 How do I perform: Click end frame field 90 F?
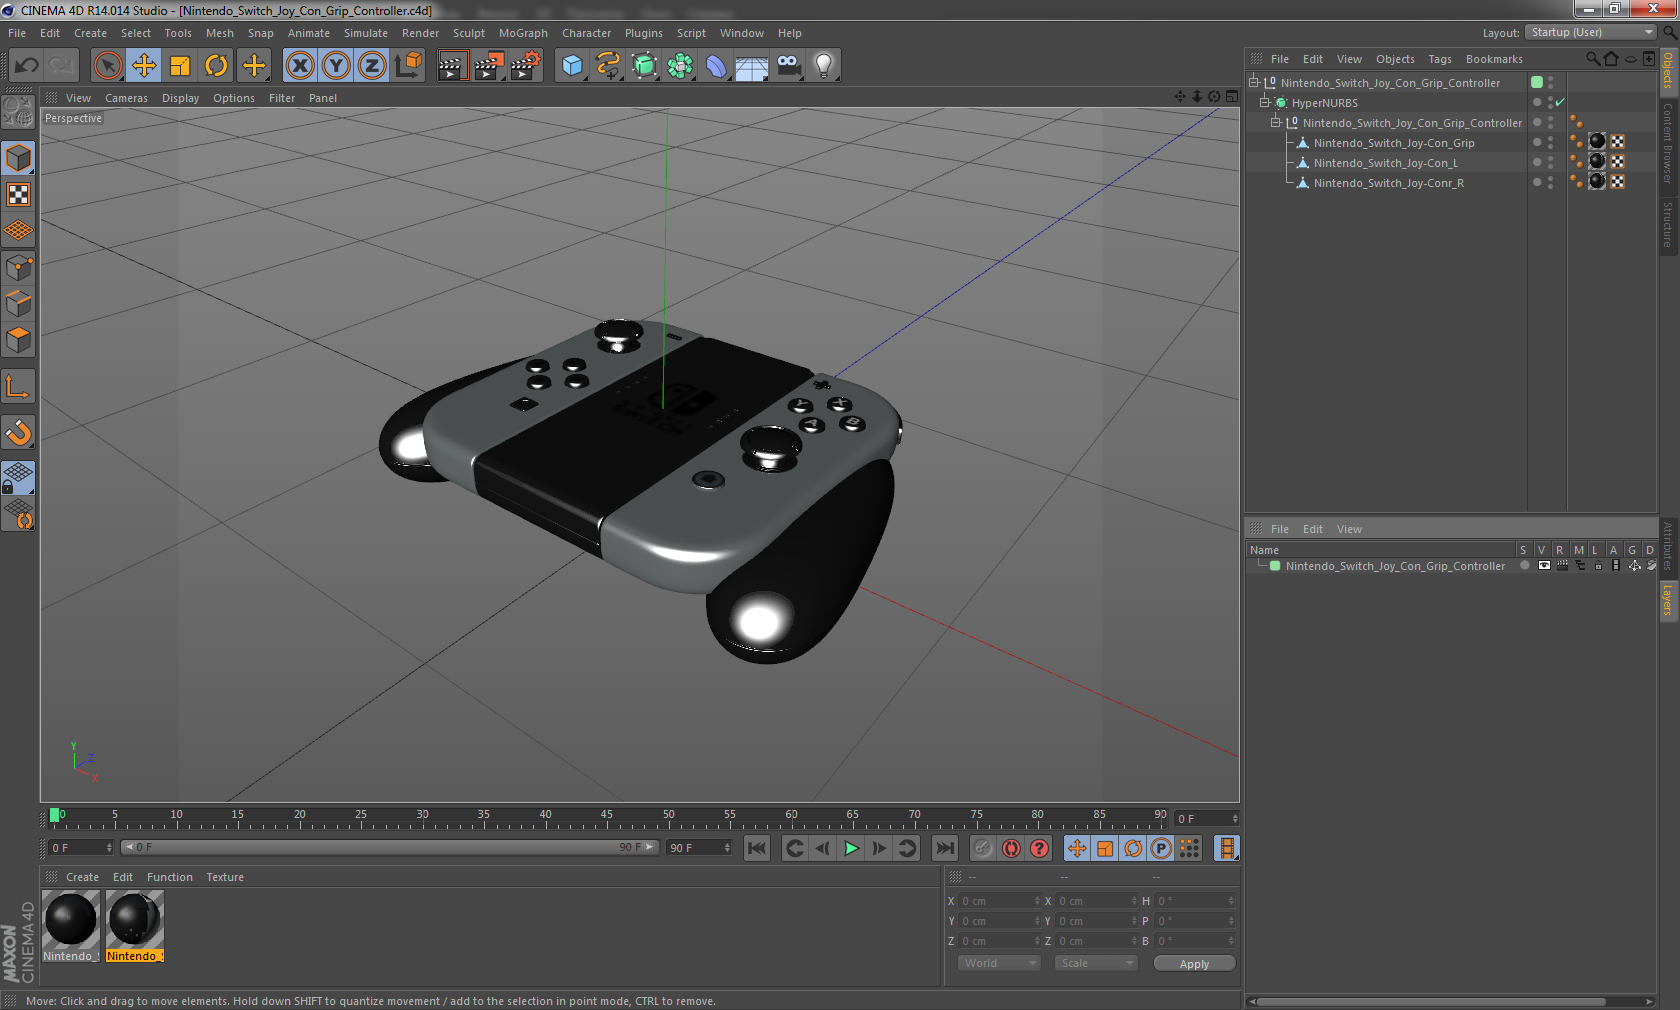pos(698,848)
